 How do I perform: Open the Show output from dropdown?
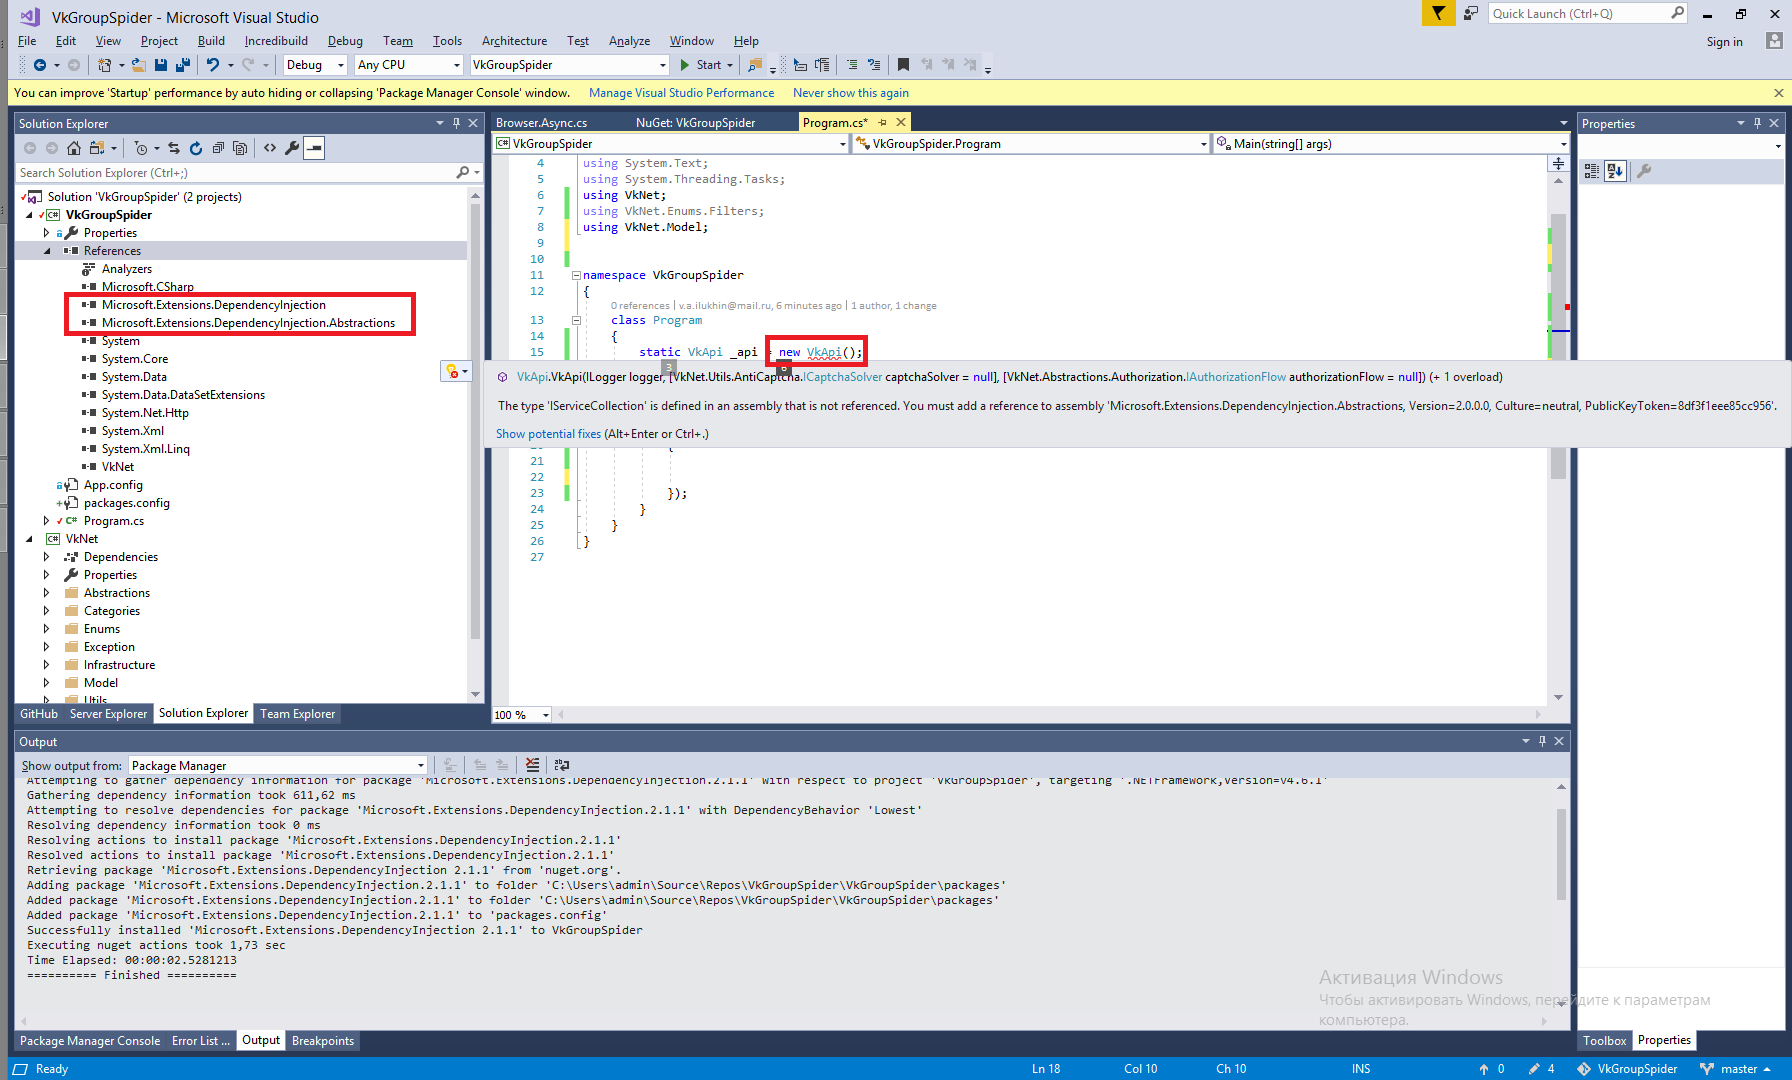pyautogui.click(x=278, y=765)
